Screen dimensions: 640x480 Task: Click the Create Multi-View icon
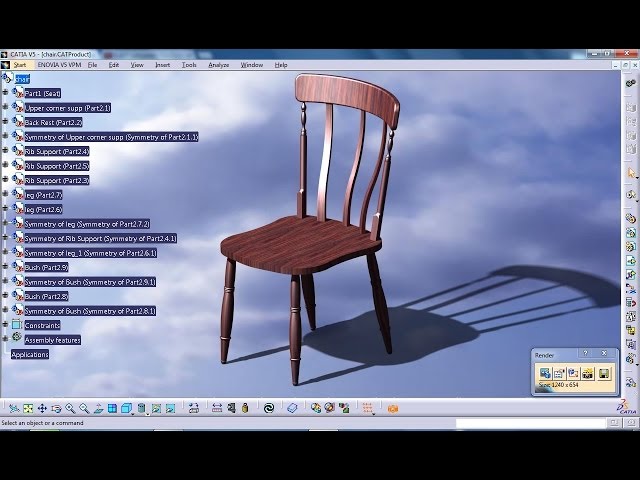pyautogui.click(x=112, y=408)
